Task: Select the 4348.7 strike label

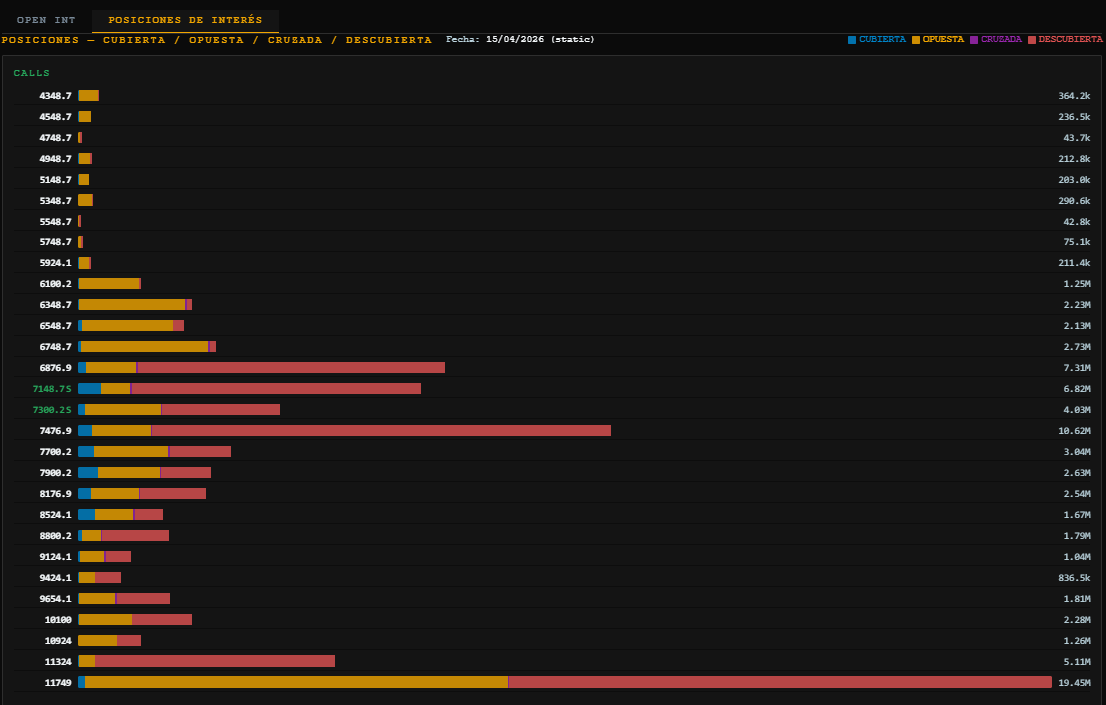Action: pyautogui.click(x=55, y=96)
